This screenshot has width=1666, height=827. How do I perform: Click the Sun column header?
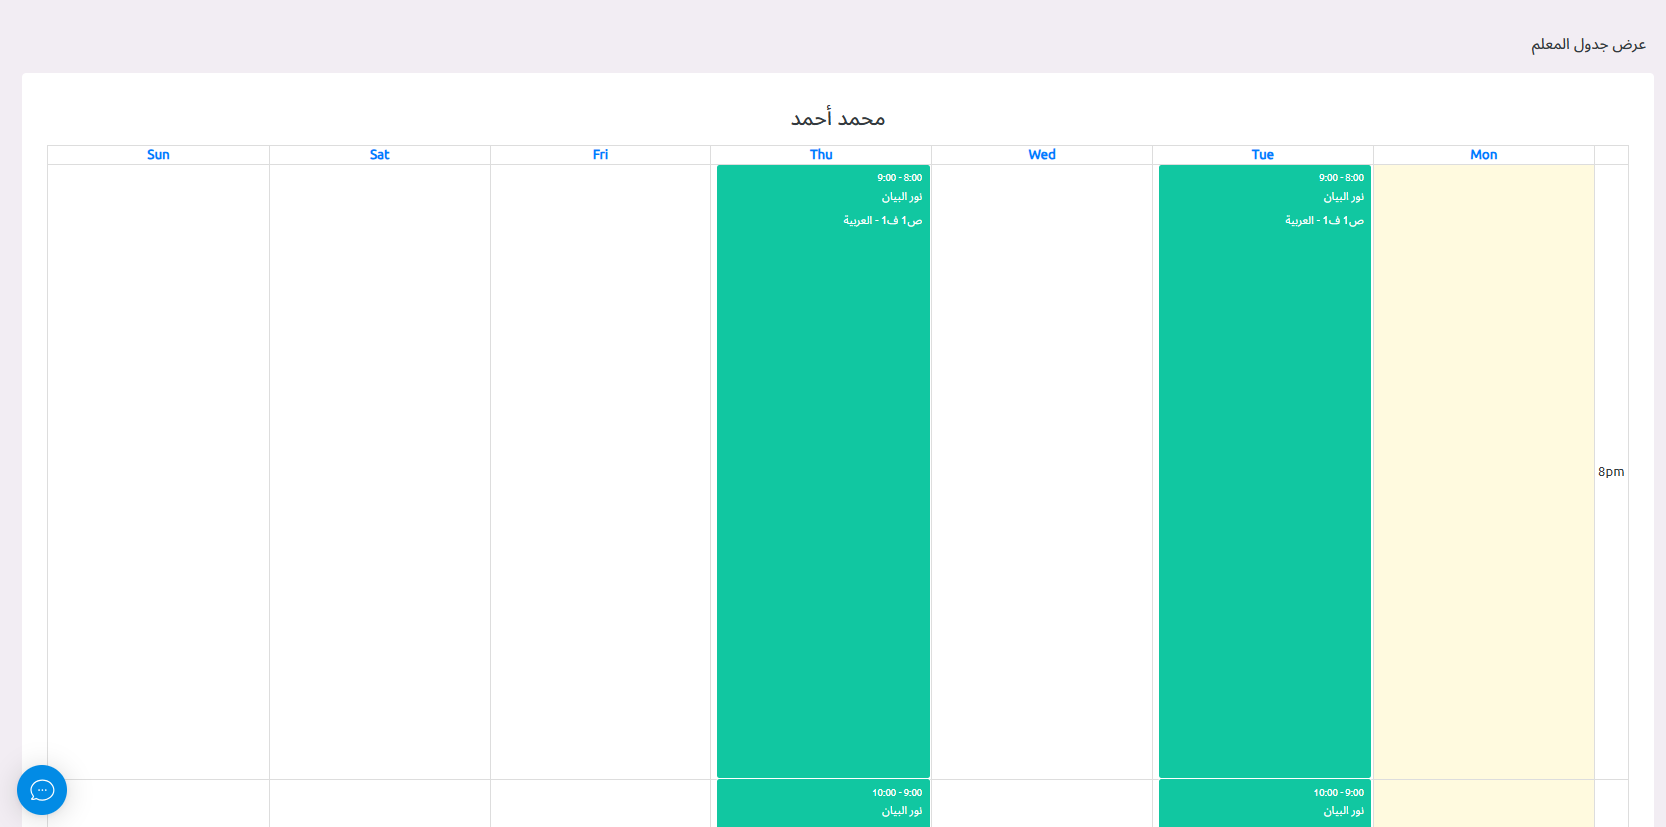coord(158,155)
